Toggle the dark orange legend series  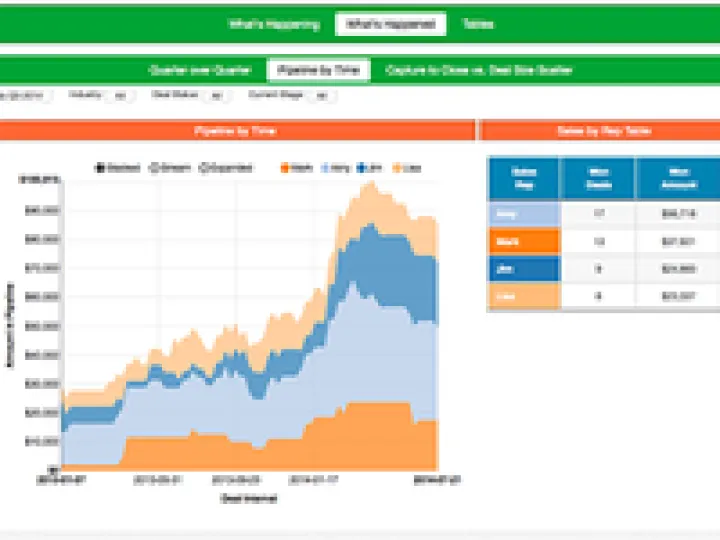(297, 168)
